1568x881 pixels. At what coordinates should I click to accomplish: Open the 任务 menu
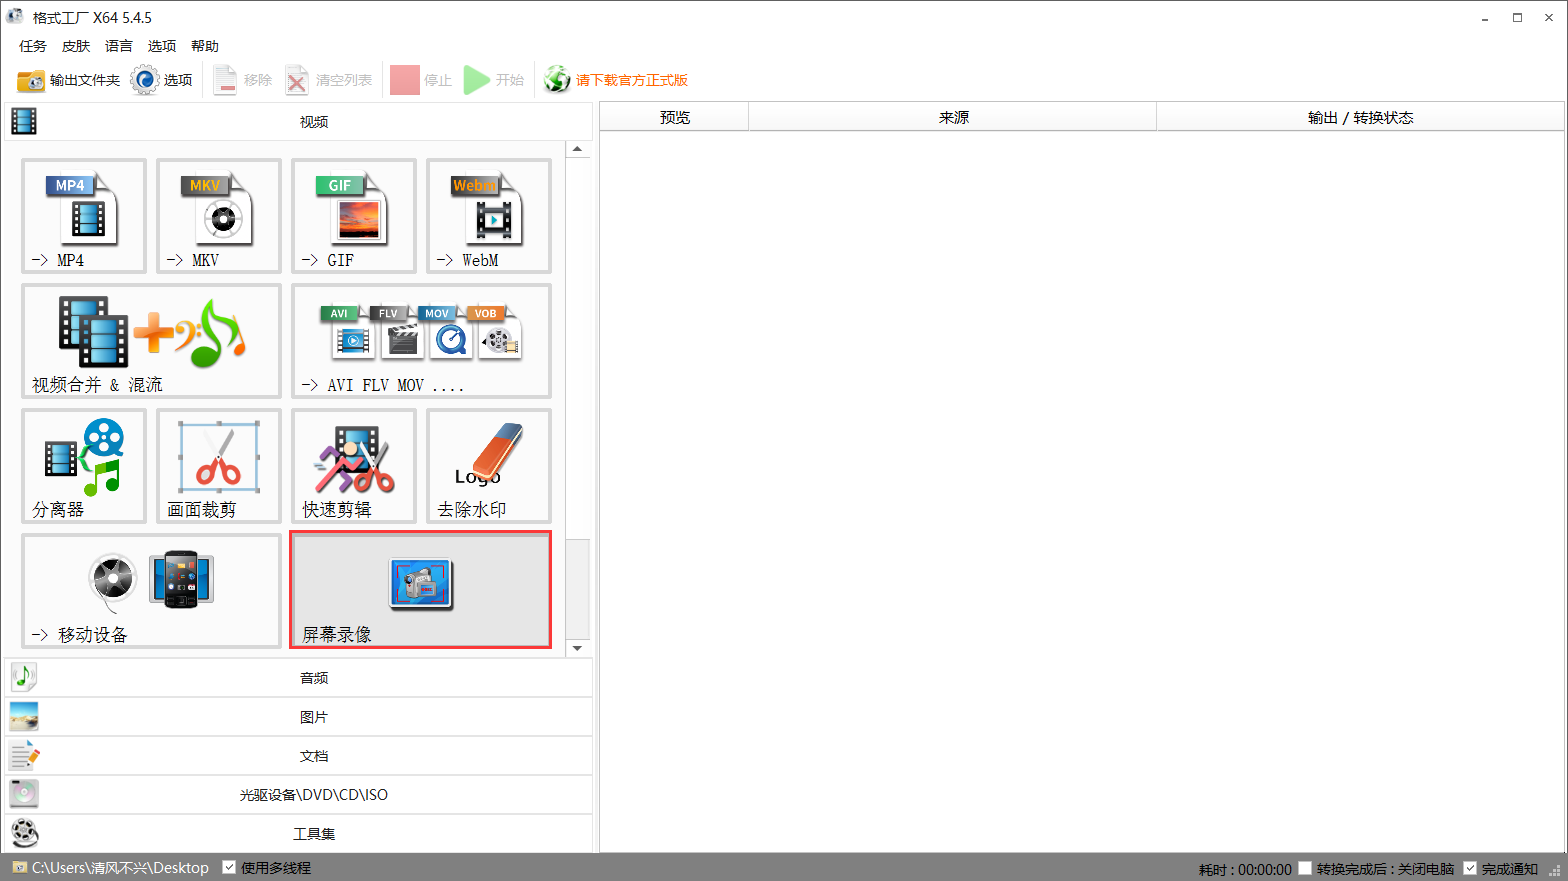point(33,46)
